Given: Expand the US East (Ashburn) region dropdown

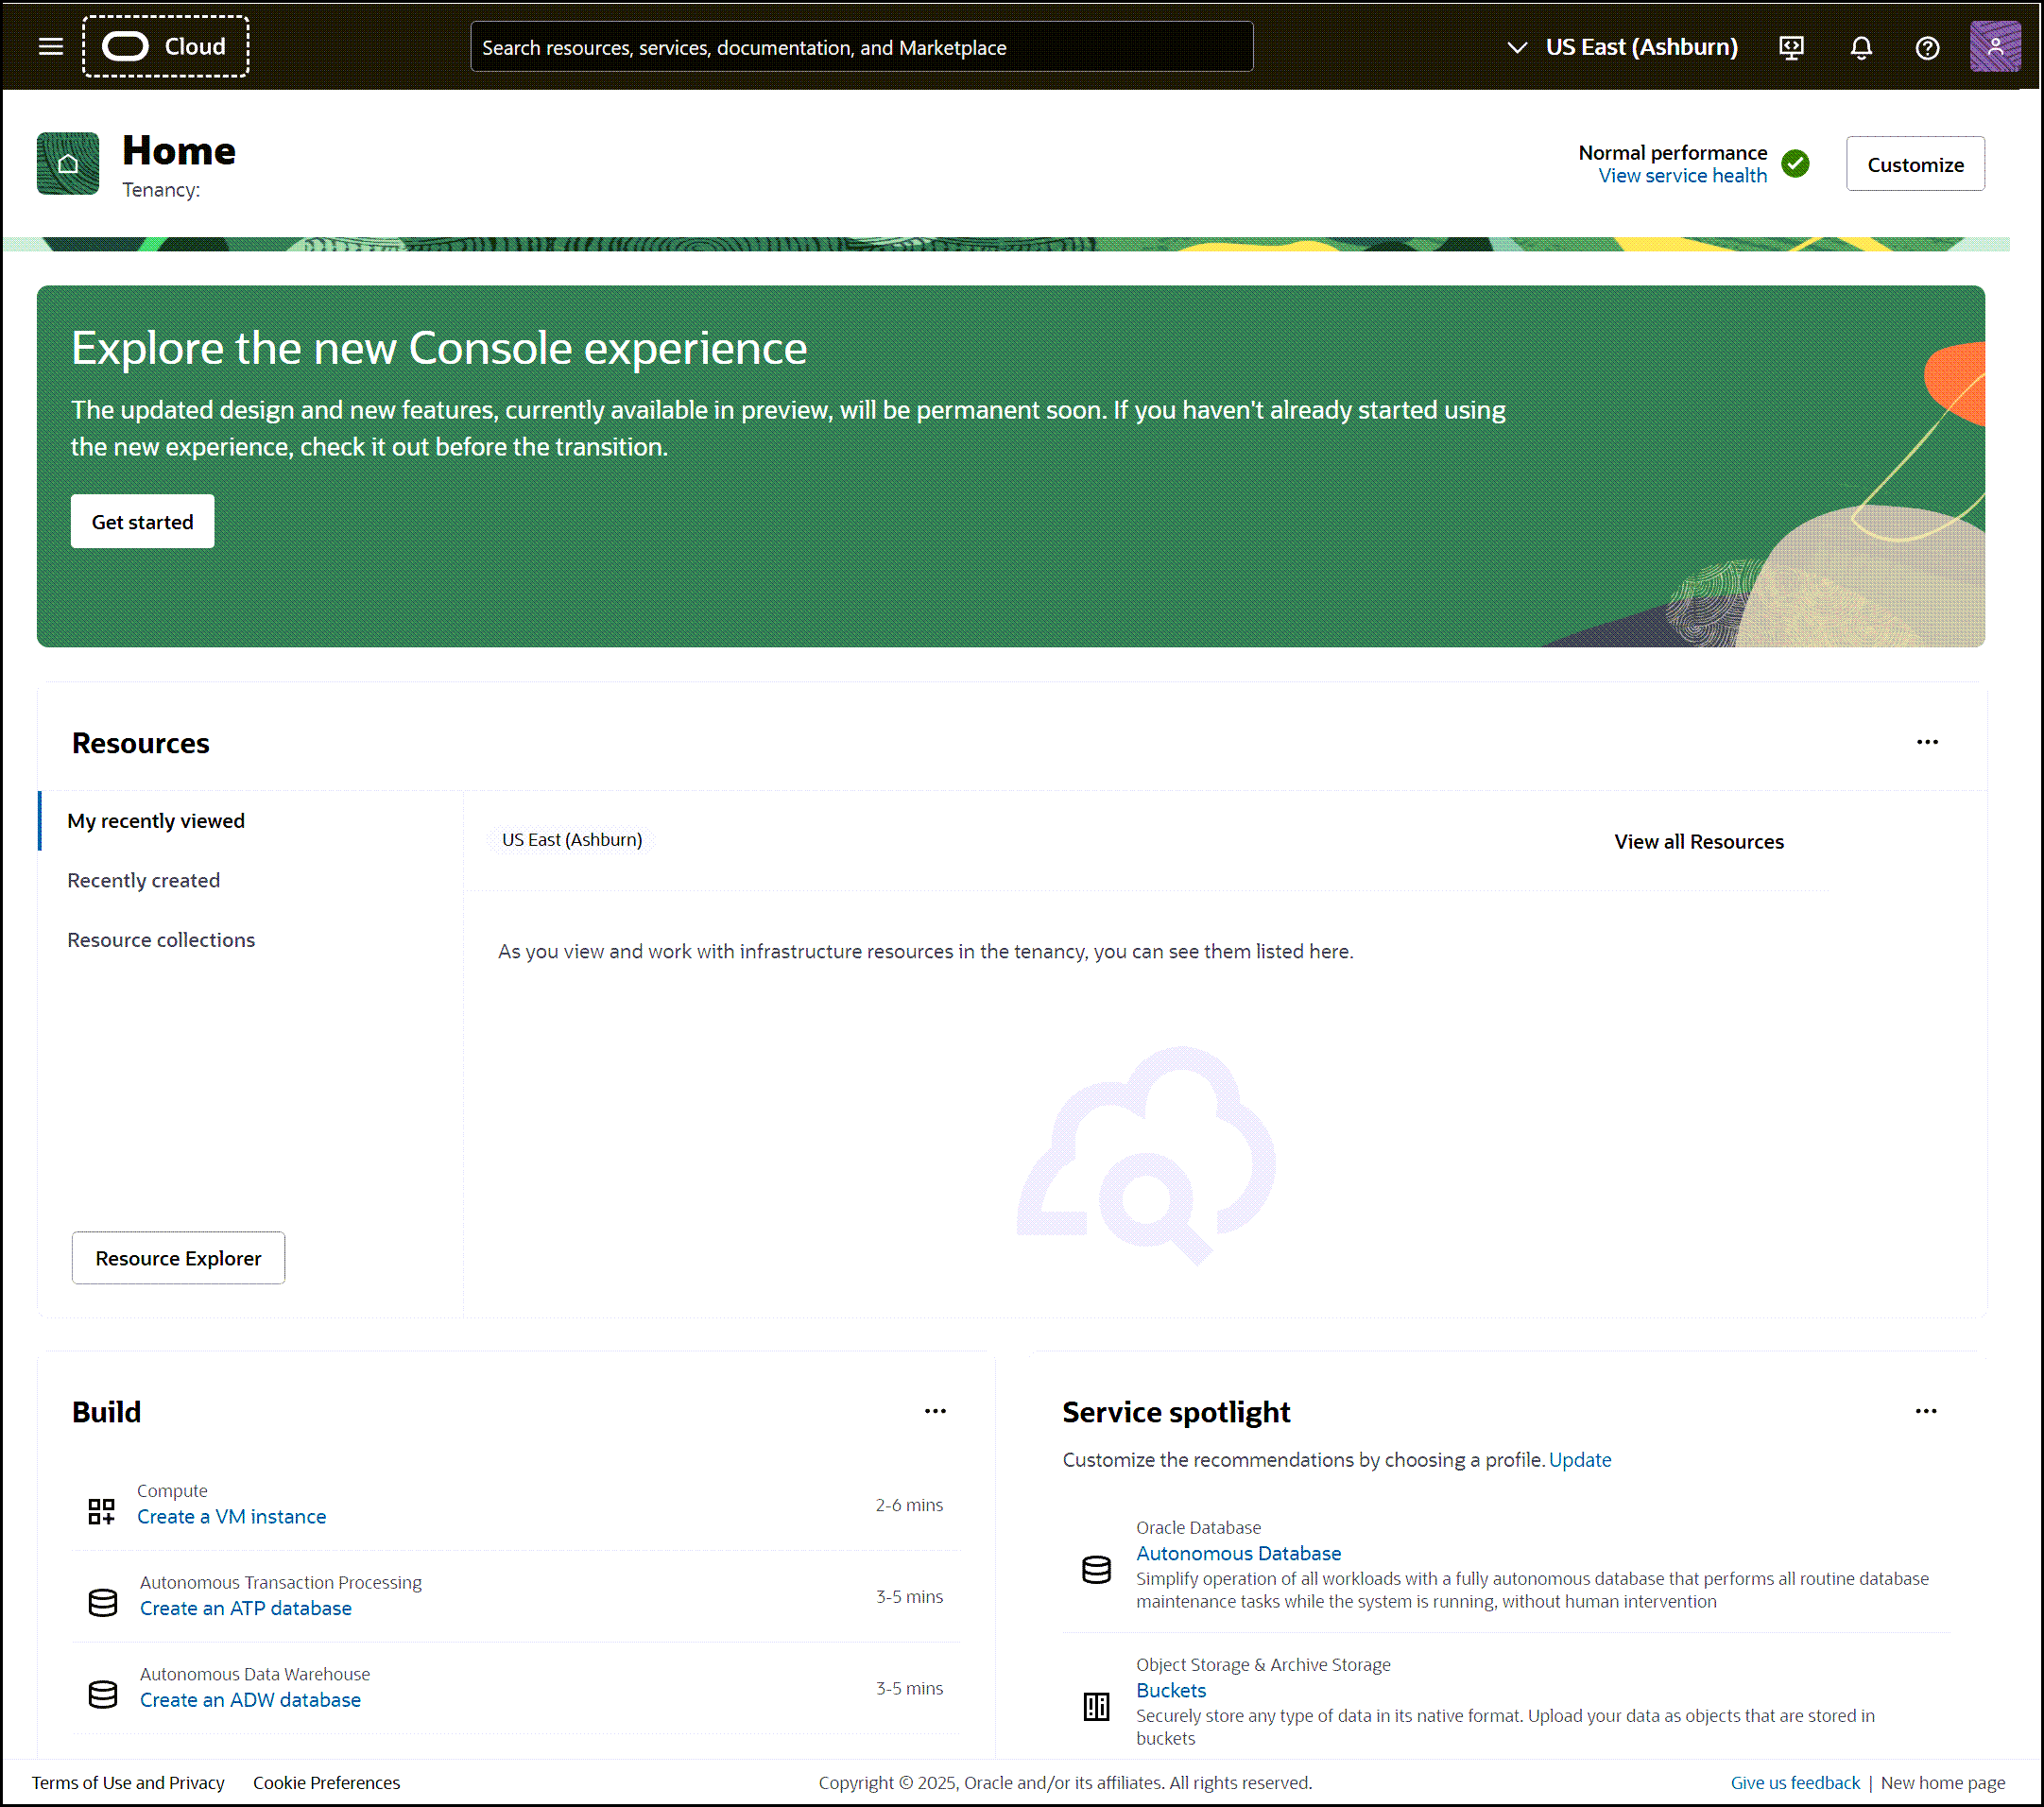Looking at the screenshot, I should coord(1623,47).
